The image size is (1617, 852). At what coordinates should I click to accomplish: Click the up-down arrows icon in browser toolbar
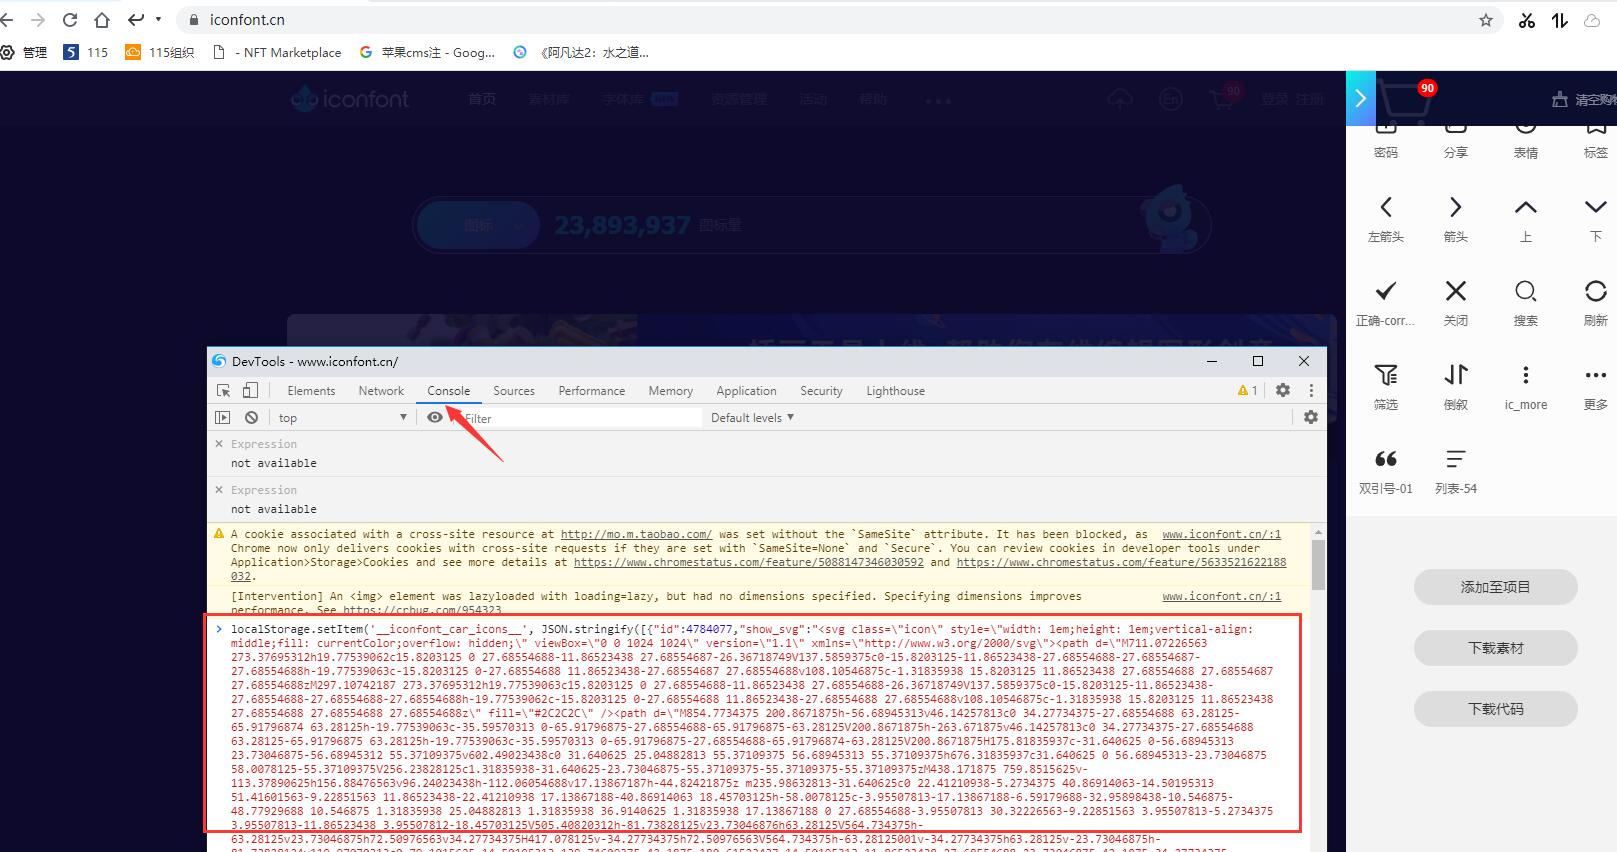(1560, 20)
